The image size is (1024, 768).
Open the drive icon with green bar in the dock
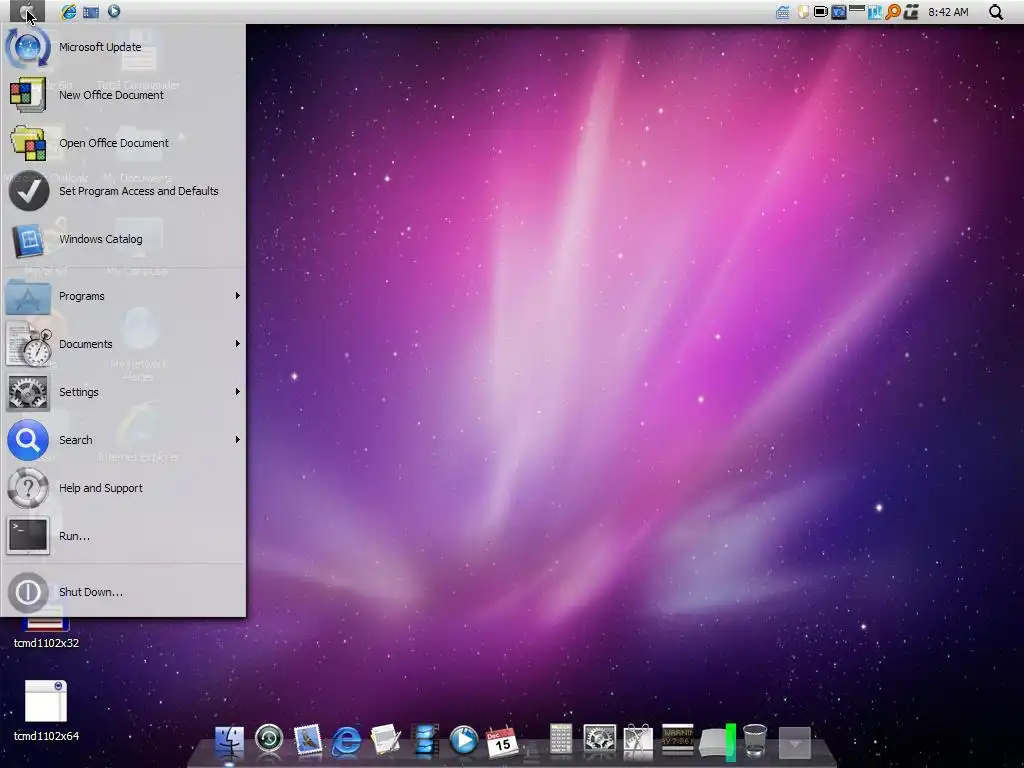click(718, 742)
